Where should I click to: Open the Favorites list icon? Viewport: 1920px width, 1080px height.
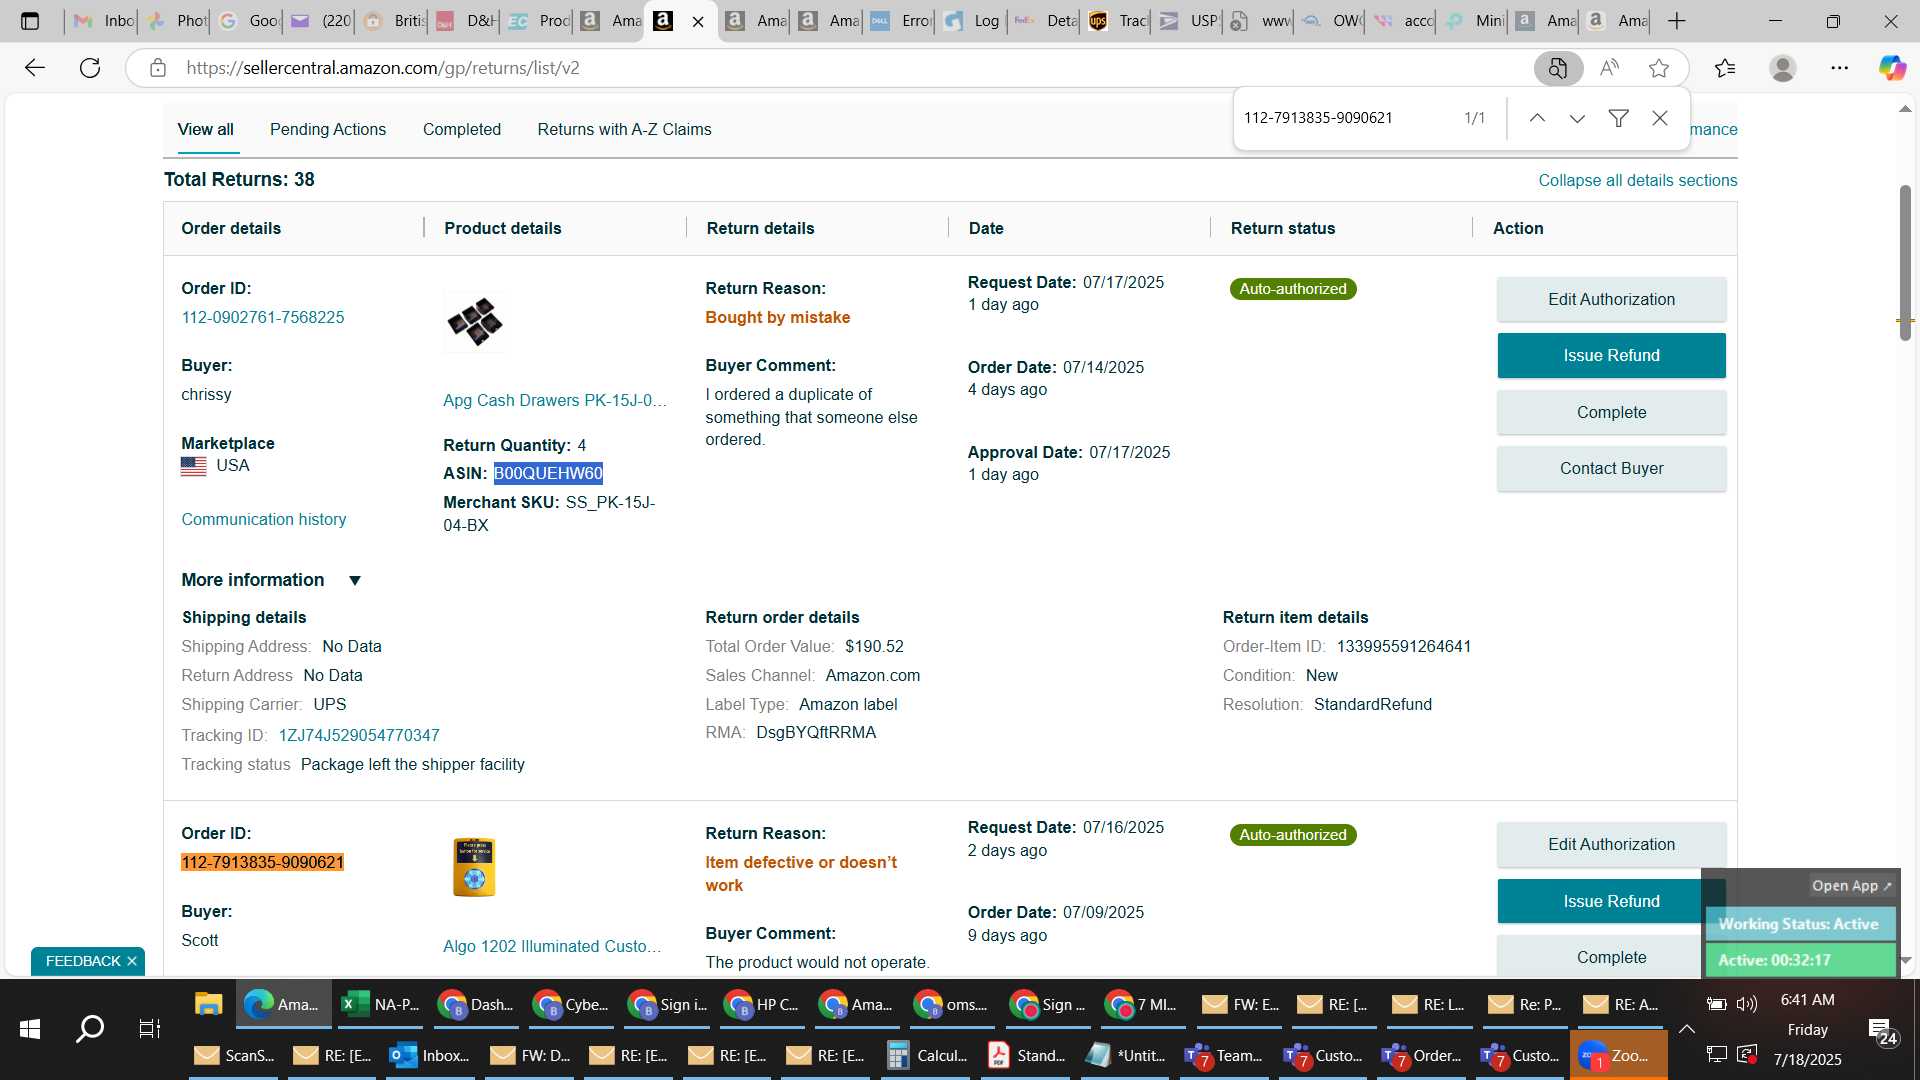[1725, 68]
